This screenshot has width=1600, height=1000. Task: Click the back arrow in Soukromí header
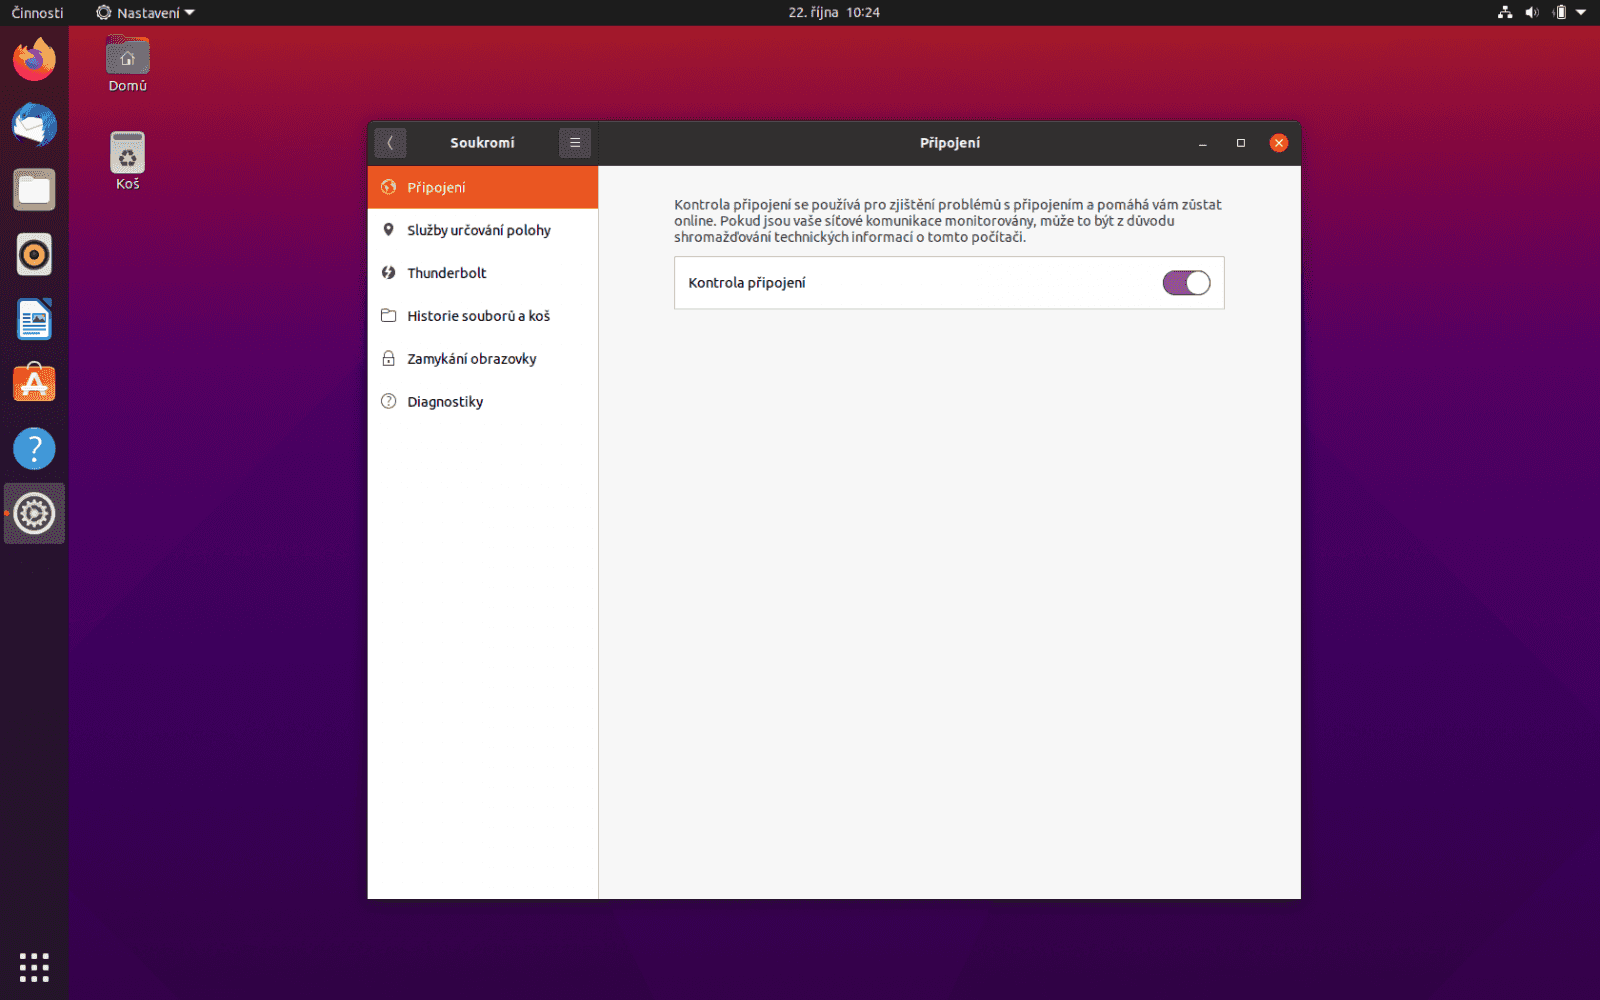390,142
